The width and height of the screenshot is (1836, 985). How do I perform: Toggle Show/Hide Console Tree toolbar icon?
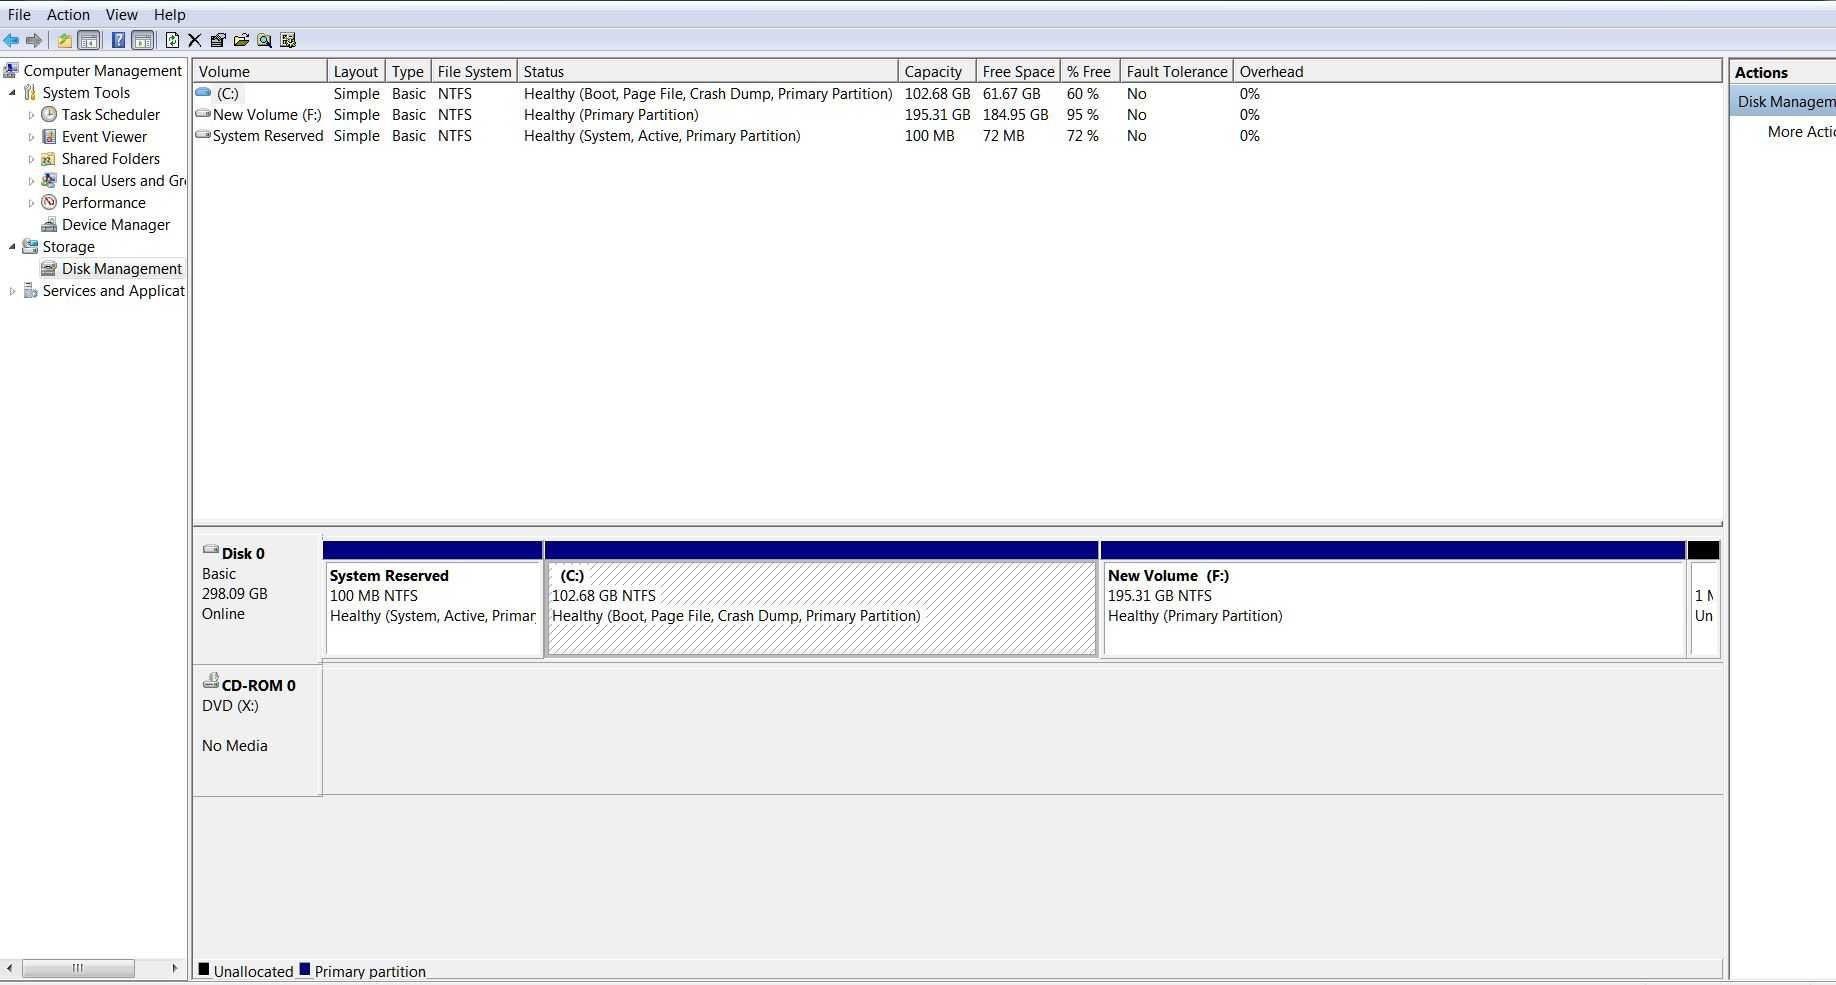coord(89,40)
